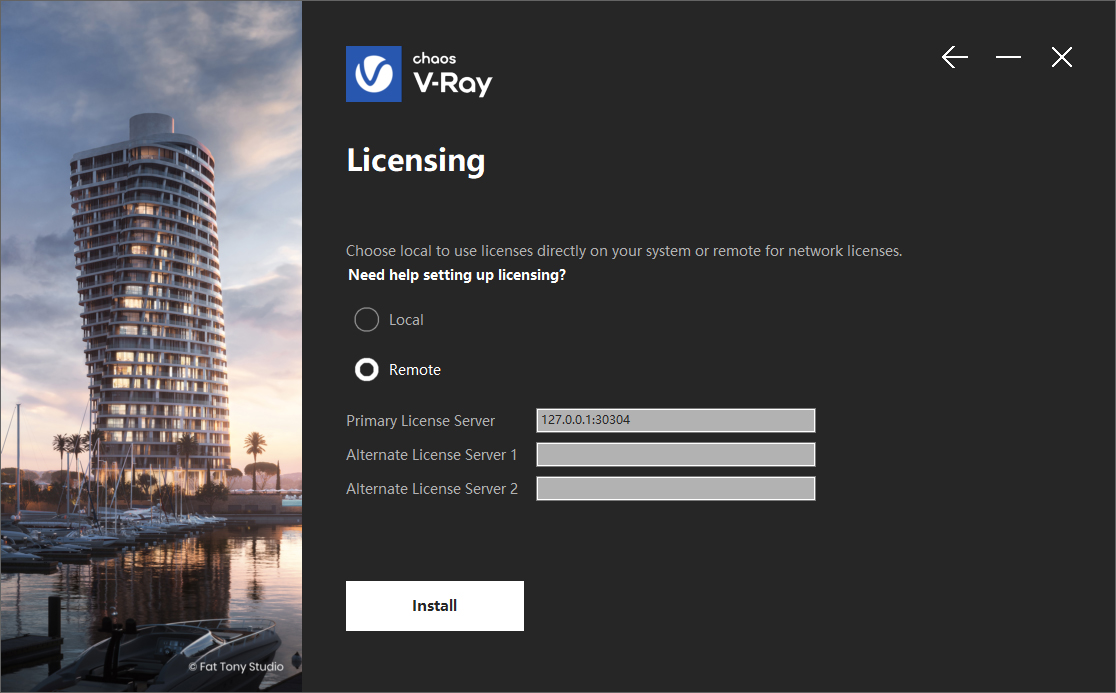The width and height of the screenshot is (1116, 693).
Task: Click the 'Alternate License Server 1' label
Action: pyautogui.click(x=431, y=455)
